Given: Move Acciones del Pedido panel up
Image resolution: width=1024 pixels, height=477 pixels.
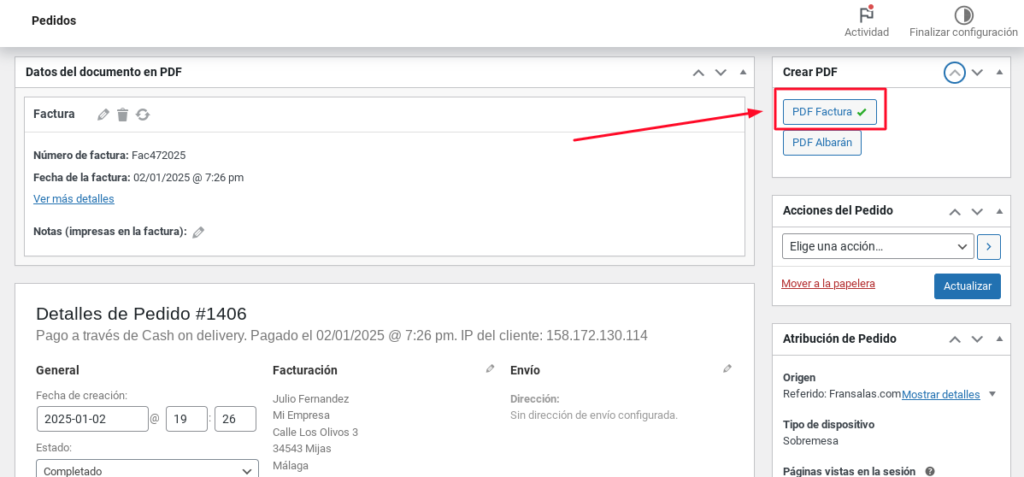Looking at the screenshot, I should tap(955, 212).
